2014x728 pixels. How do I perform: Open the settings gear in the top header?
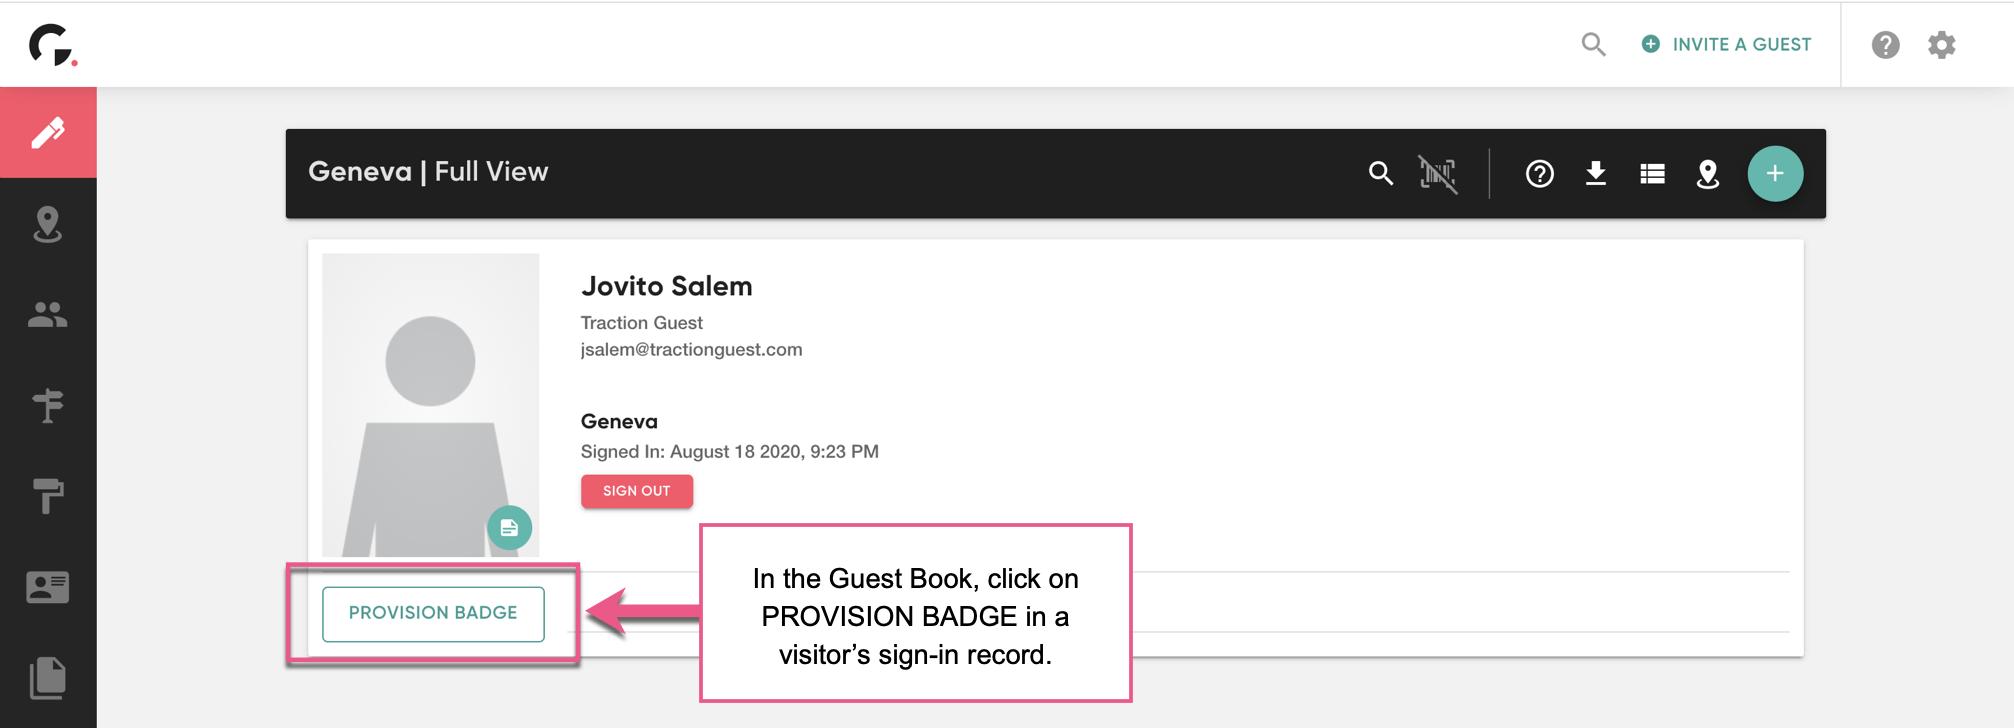click(1941, 44)
